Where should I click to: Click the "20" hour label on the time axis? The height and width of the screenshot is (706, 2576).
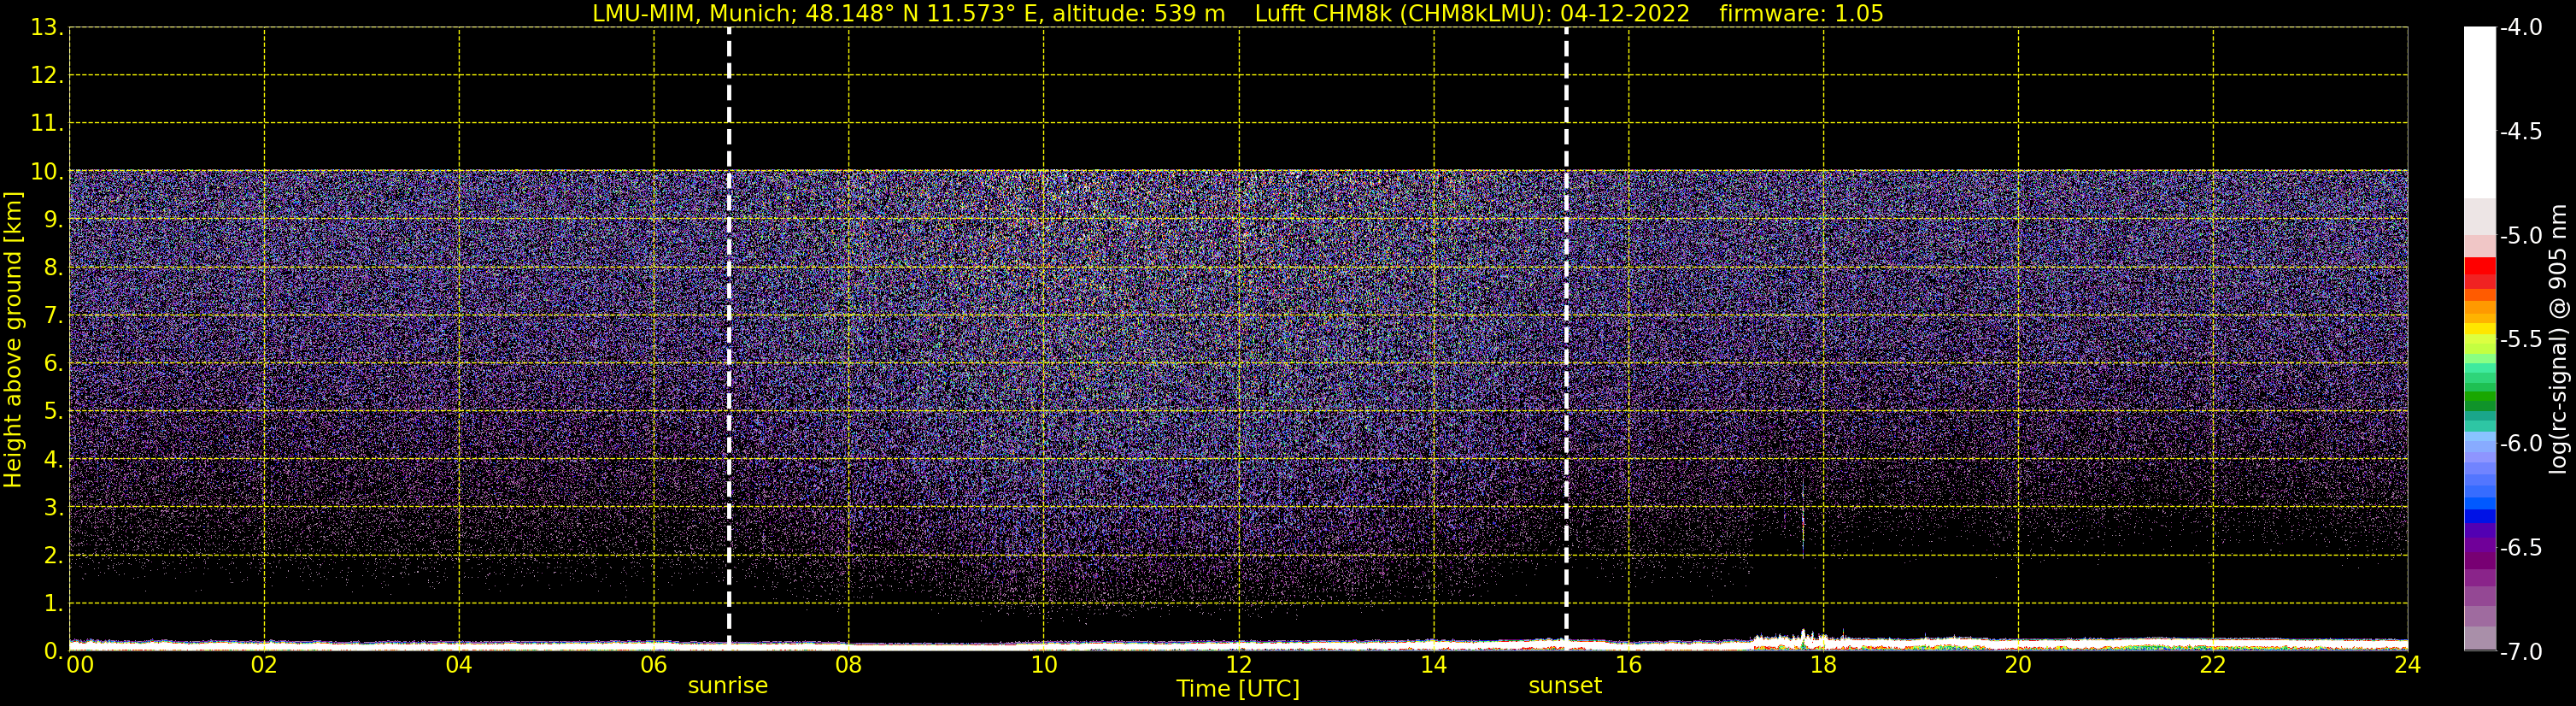click(2018, 665)
